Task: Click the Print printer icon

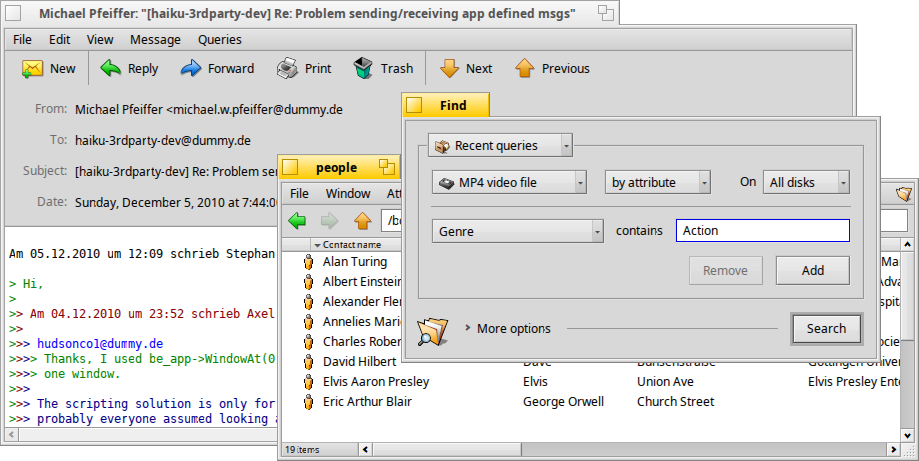Action: [x=287, y=69]
